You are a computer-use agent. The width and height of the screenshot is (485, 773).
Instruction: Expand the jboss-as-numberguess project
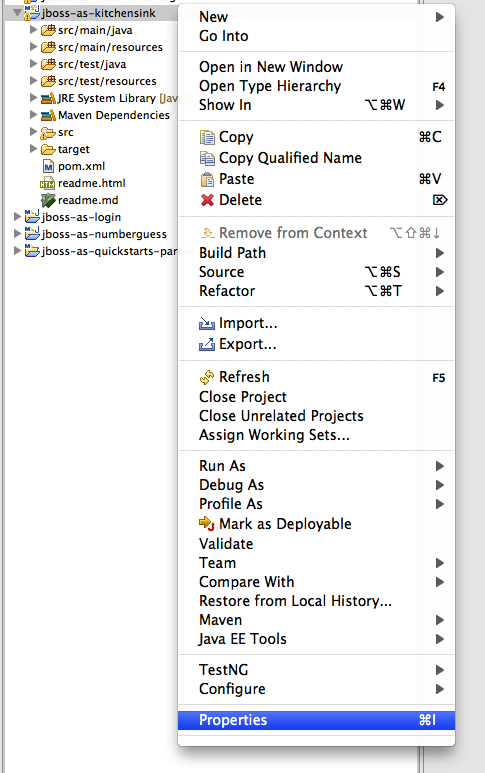pos(17,233)
